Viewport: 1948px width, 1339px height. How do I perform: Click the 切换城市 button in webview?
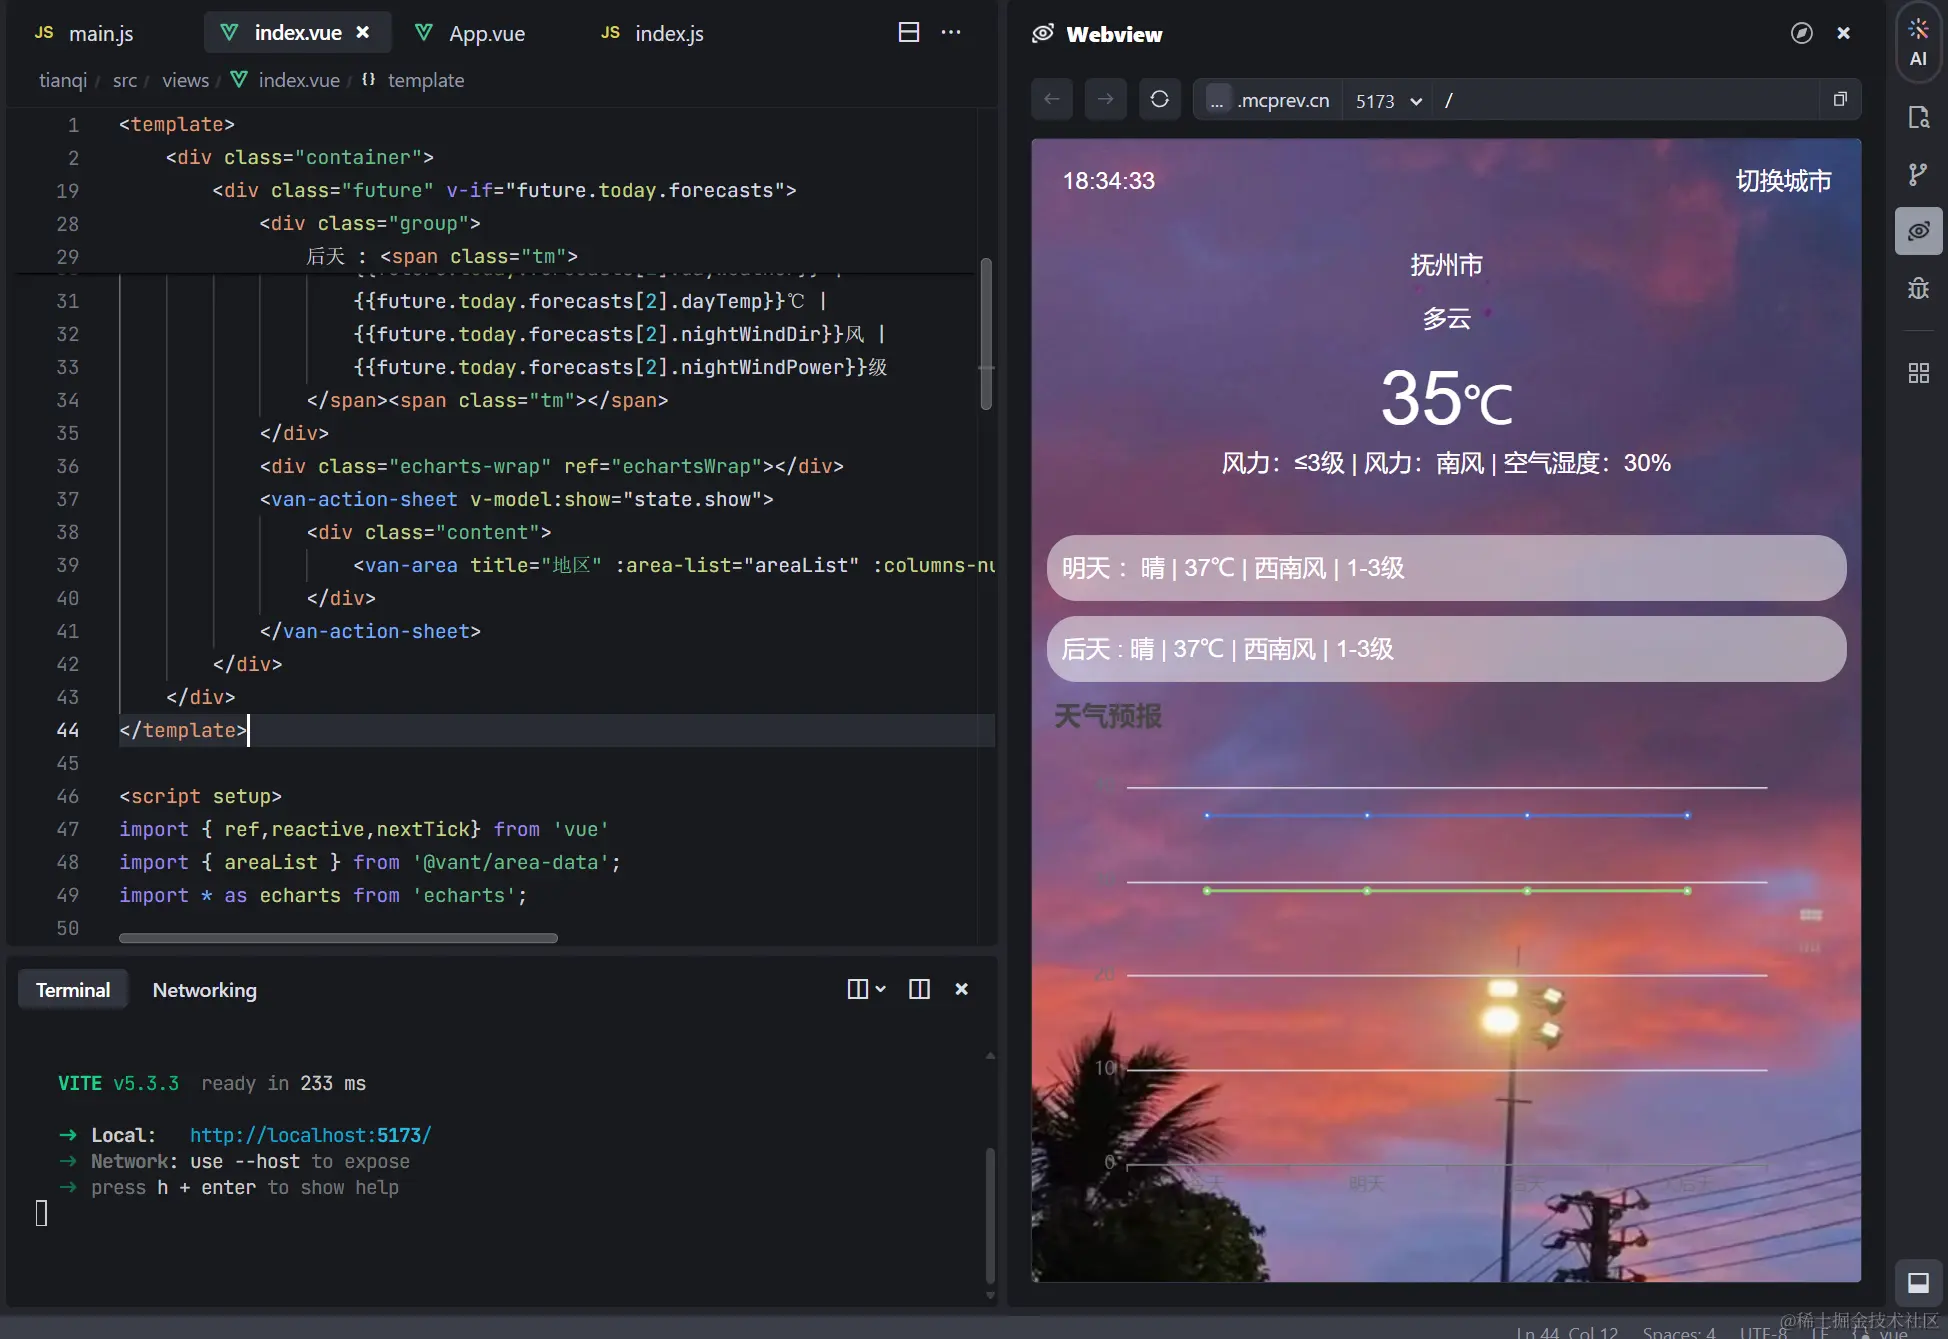click(1782, 182)
